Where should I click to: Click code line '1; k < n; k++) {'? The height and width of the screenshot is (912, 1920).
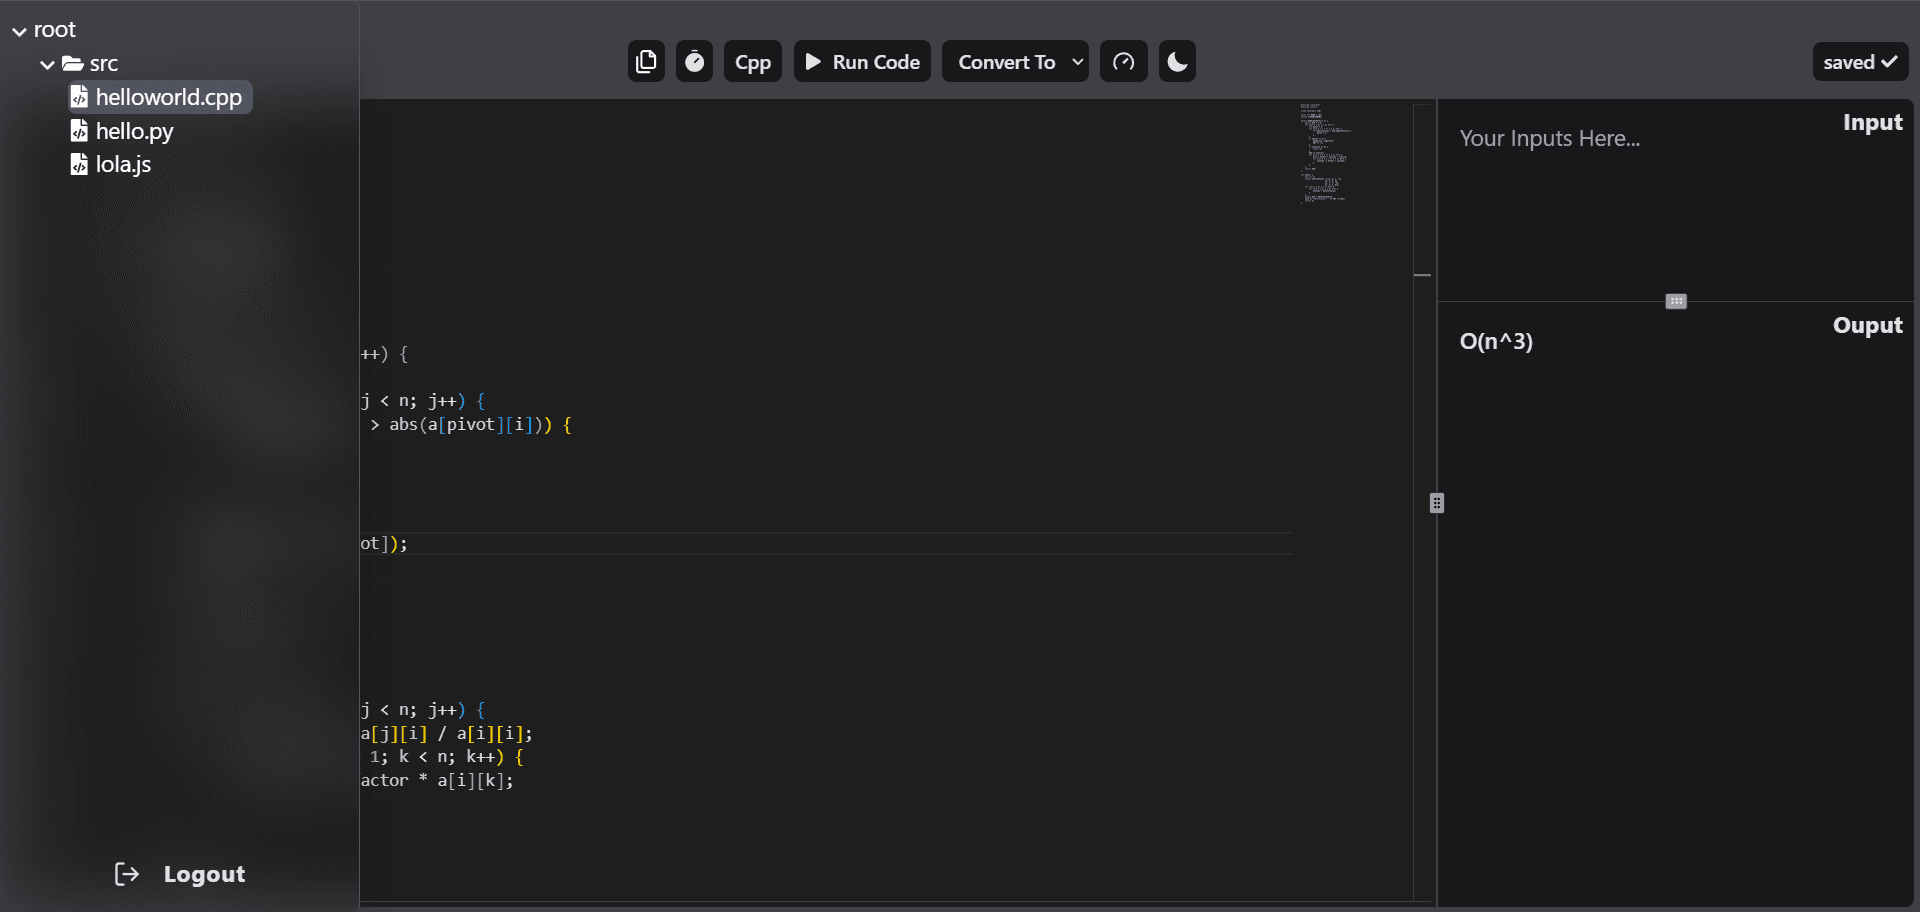tap(445, 757)
